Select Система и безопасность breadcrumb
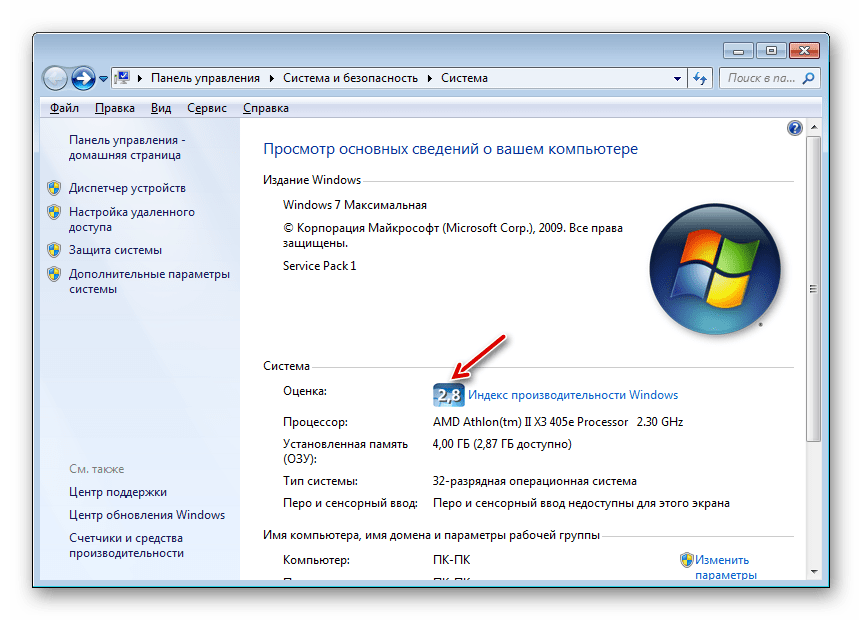Viewport: 862px width, 620px height. pos(350,78)
